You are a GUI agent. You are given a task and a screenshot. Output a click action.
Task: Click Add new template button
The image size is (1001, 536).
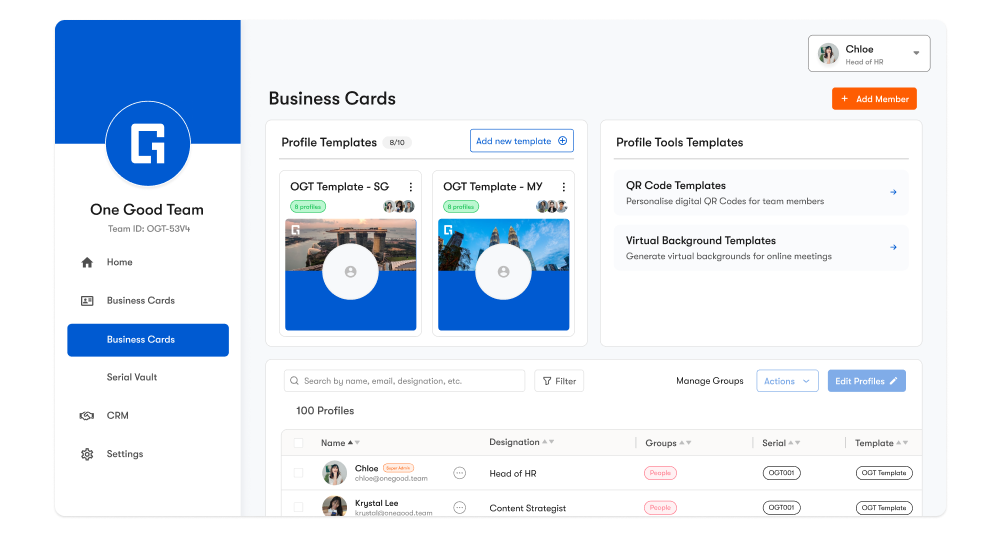pyautogui.click(x=521, y=141)
